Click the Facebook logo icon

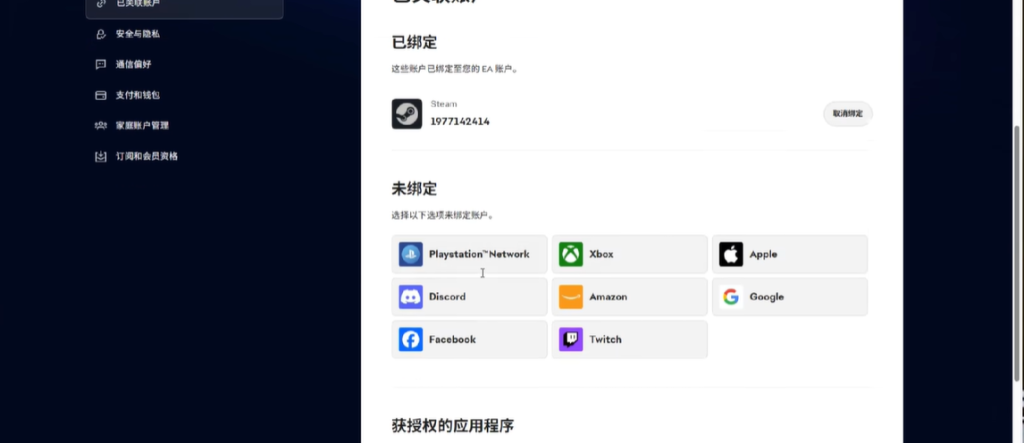click(411, 340)
